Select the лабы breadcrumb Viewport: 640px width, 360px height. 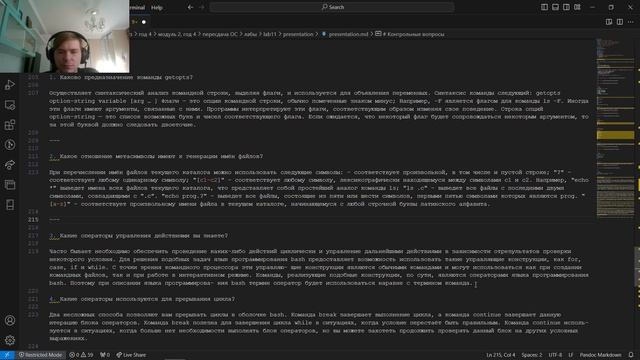point(250,34)
